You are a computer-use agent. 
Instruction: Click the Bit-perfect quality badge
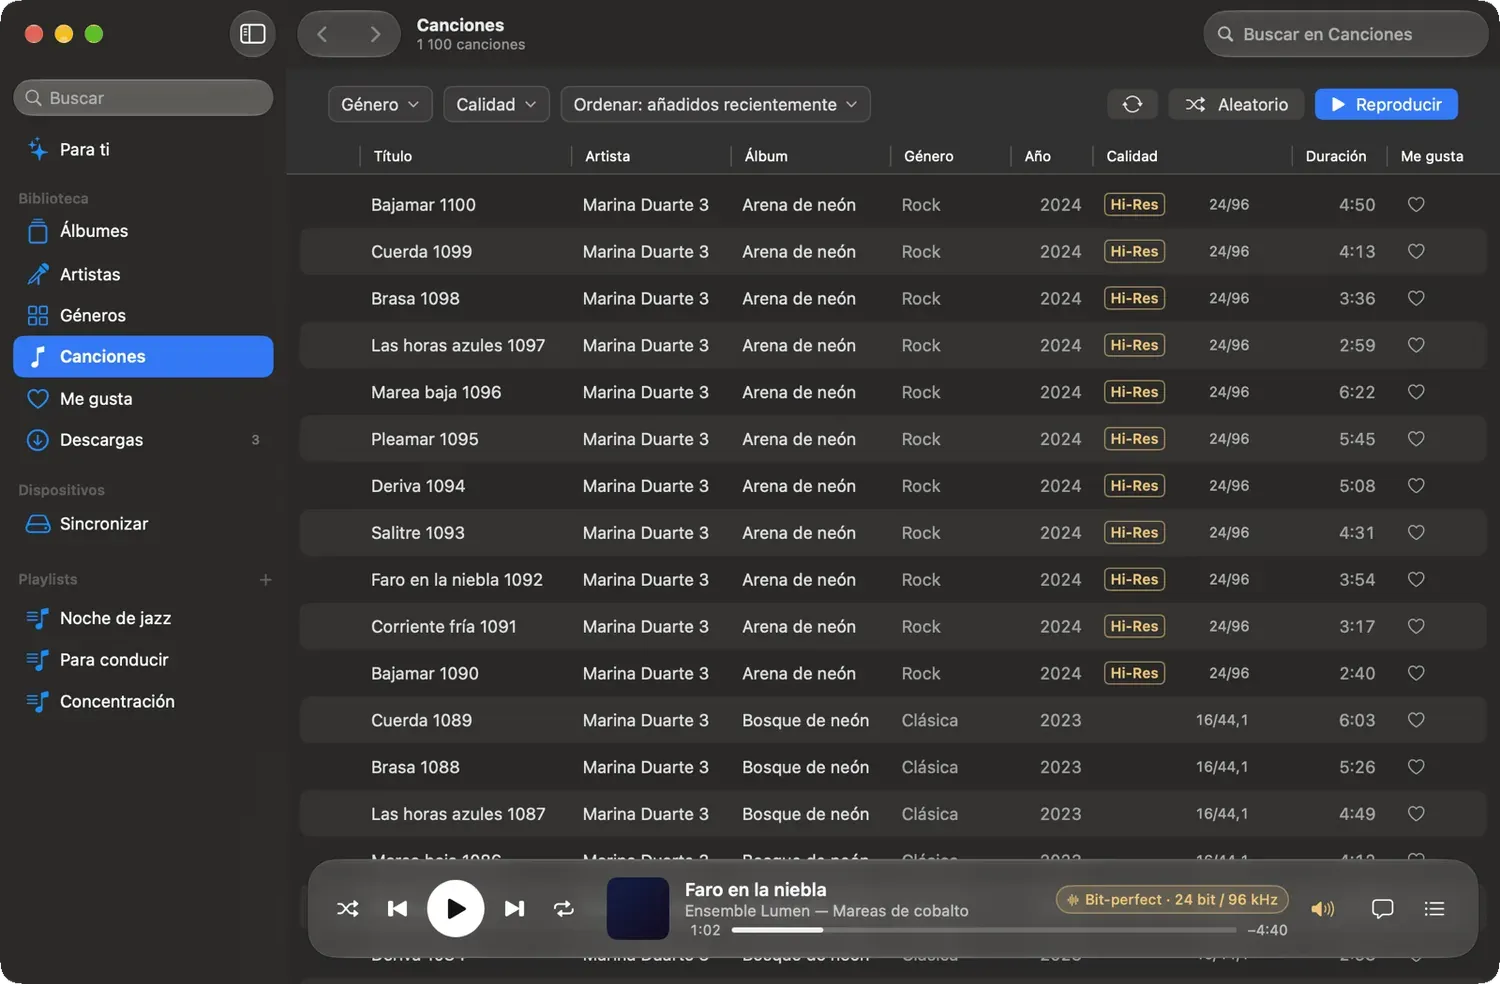pyautogui.click(x=1172, y=899)
